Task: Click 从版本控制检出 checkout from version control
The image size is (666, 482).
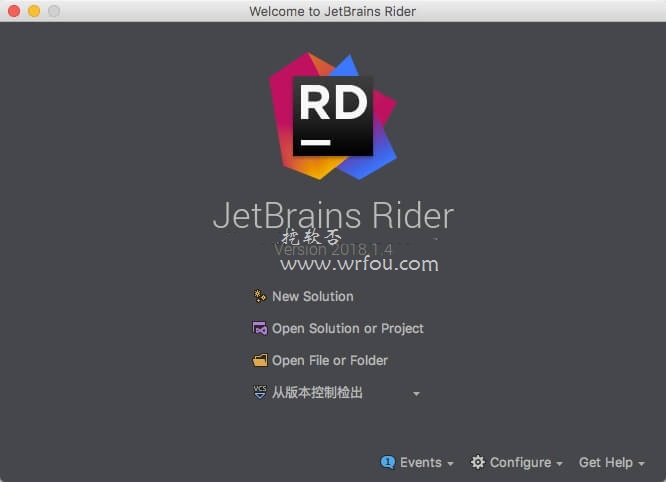Action: pyautogui.click(x=317, y=392)
